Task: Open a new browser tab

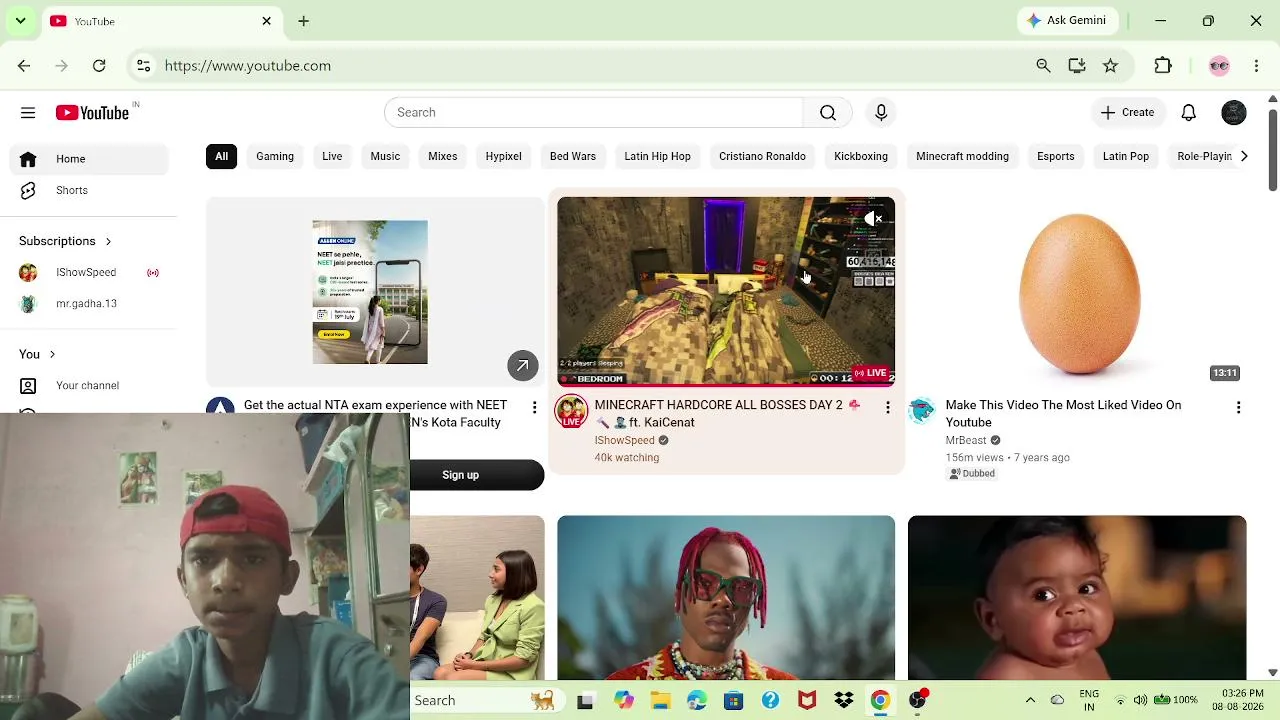Action: [304, 21]
